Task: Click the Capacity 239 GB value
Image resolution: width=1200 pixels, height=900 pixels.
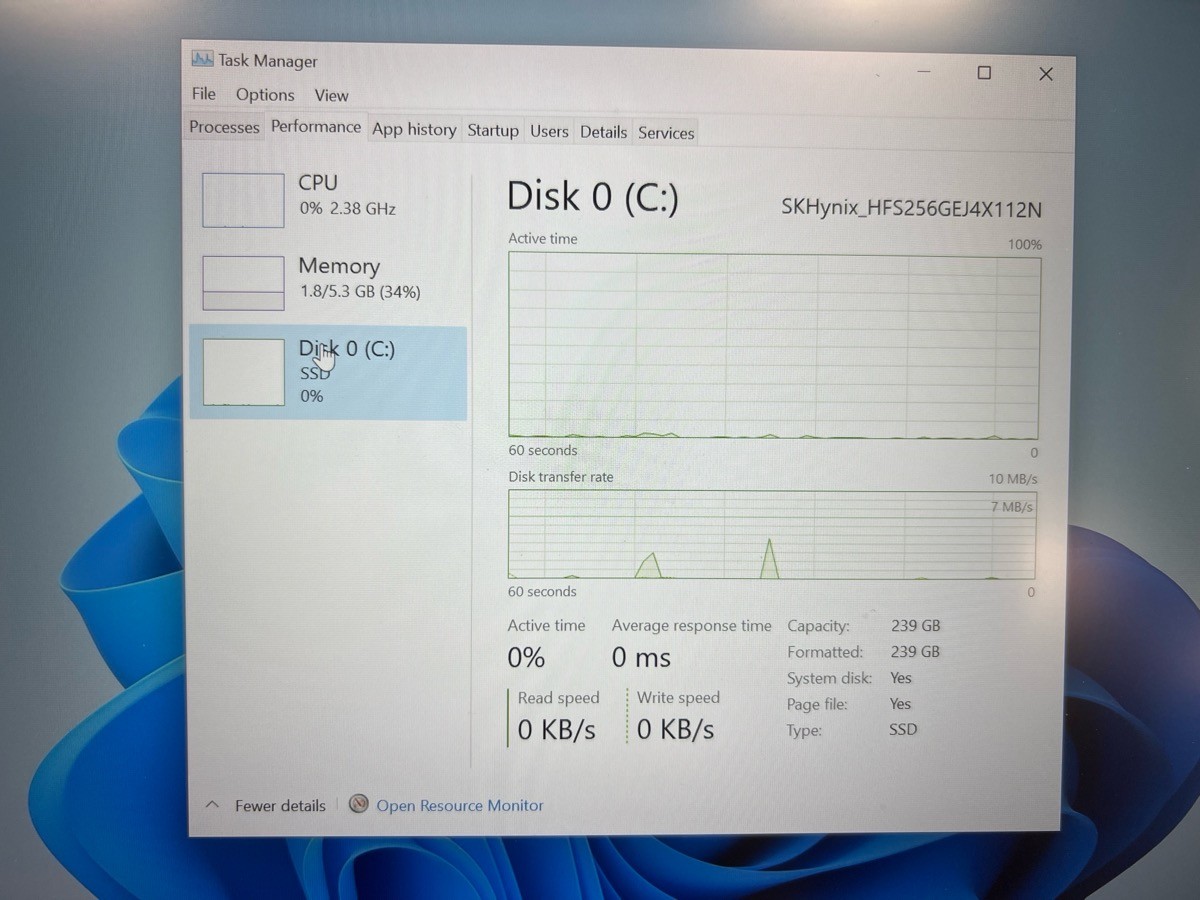Action: click(x=915, y=625)
